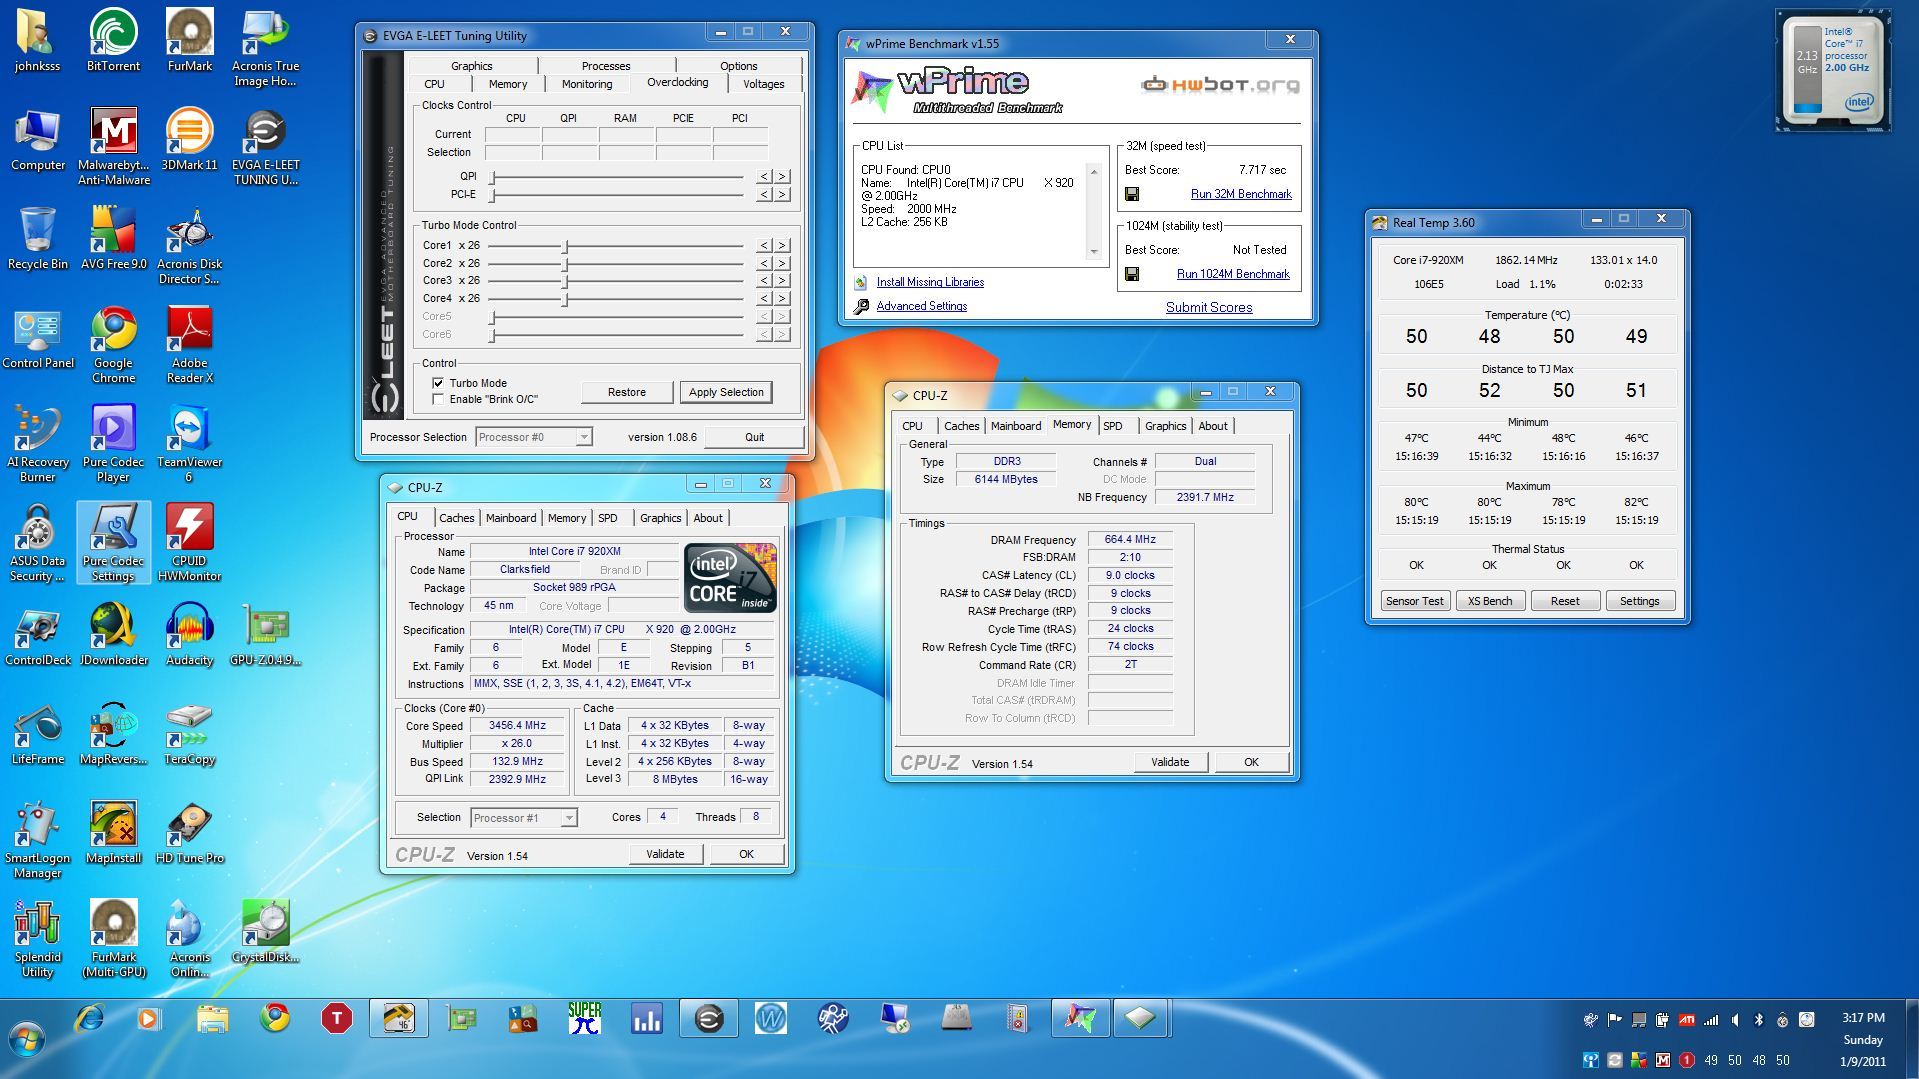
Task: Open the AVG Free 9.0 desktop icon
Action: point(113,238)
